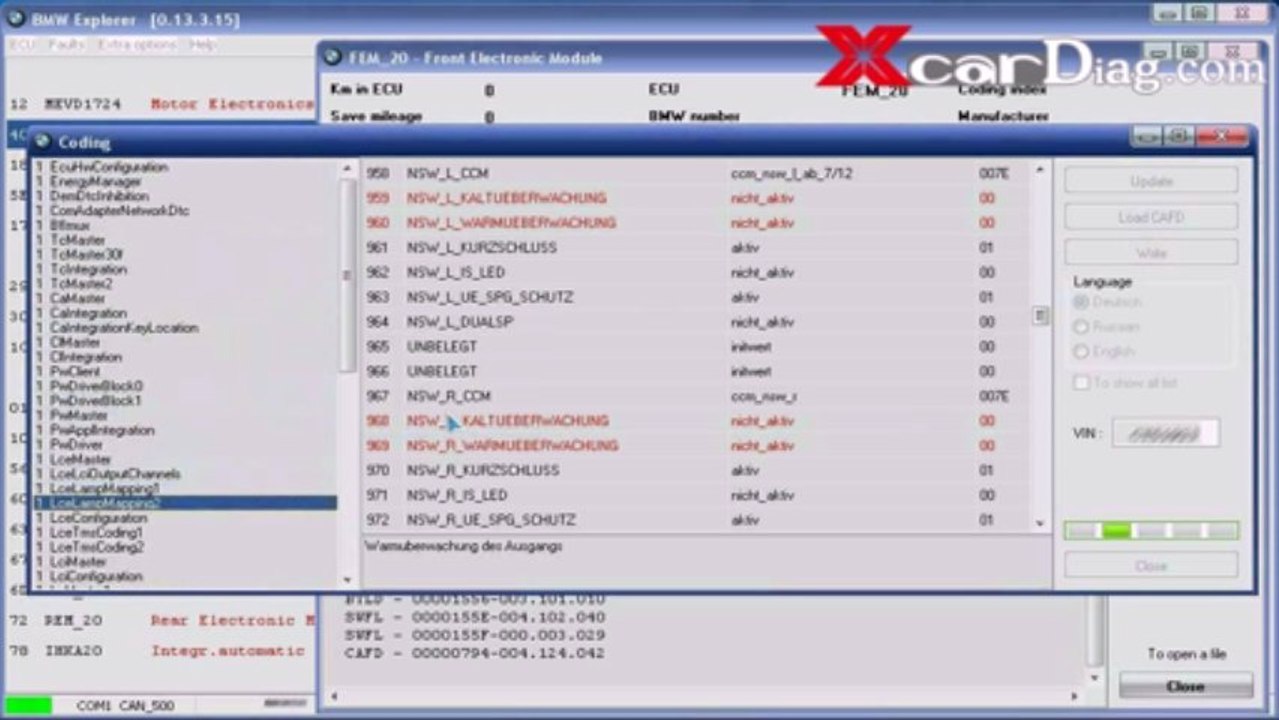1279x720 pixels.
Task: Open the Extra options menu
Action: pyautogui.click(x=138, y=45)
